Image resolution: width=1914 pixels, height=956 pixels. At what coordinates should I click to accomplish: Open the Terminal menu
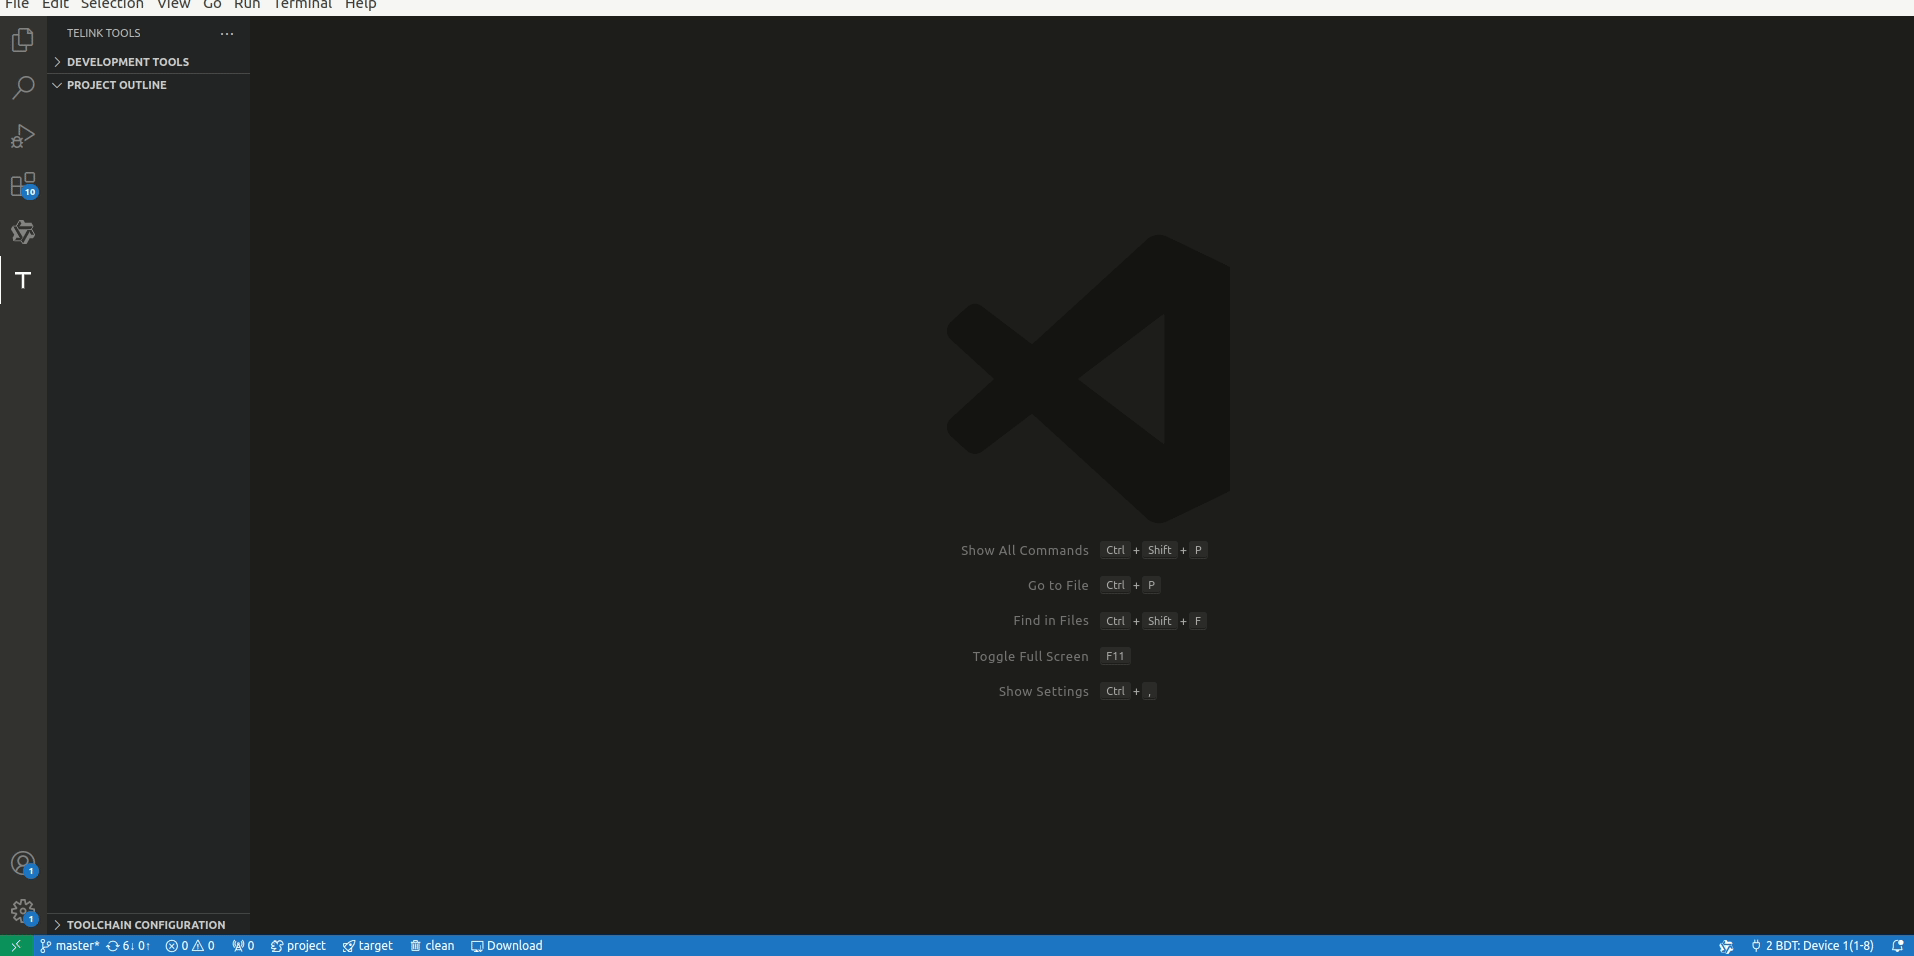302,5
